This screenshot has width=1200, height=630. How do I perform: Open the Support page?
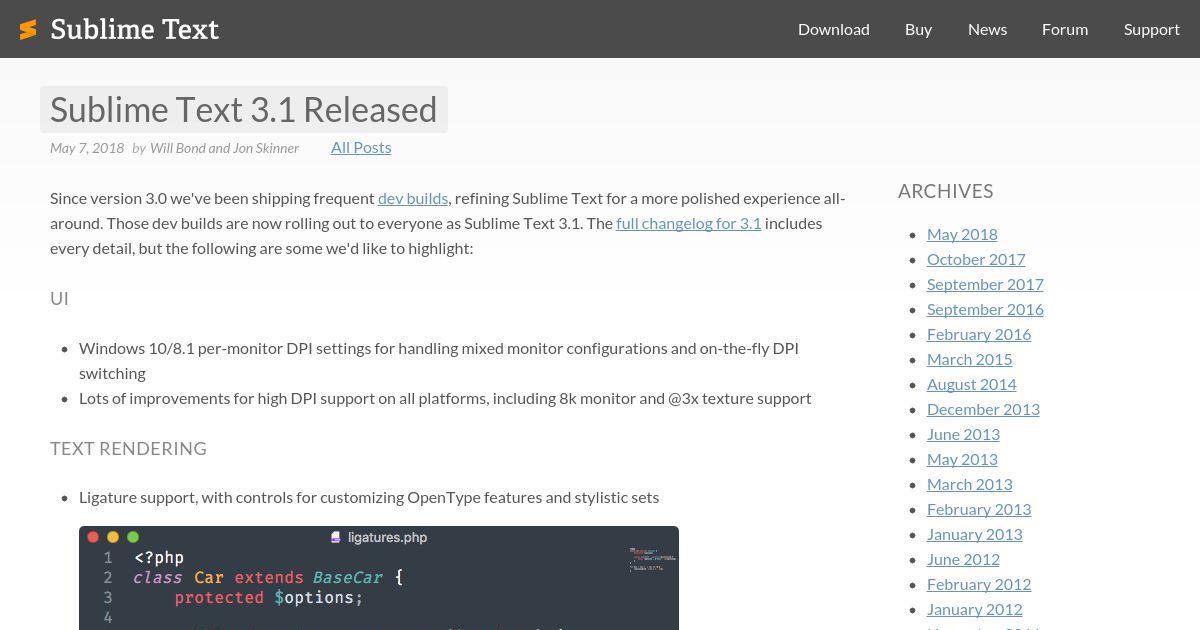[x=1151, y=29]
